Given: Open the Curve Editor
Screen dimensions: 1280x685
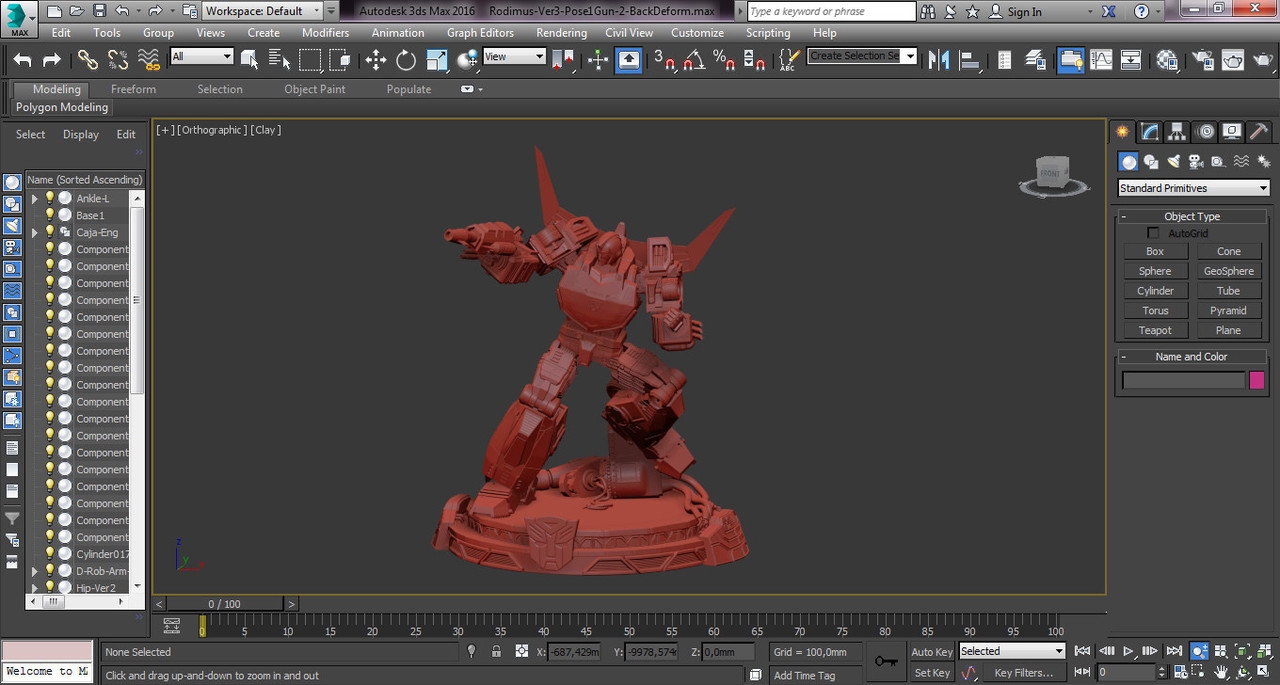Looking at the screenshot, I should (x=1101, y=60).
